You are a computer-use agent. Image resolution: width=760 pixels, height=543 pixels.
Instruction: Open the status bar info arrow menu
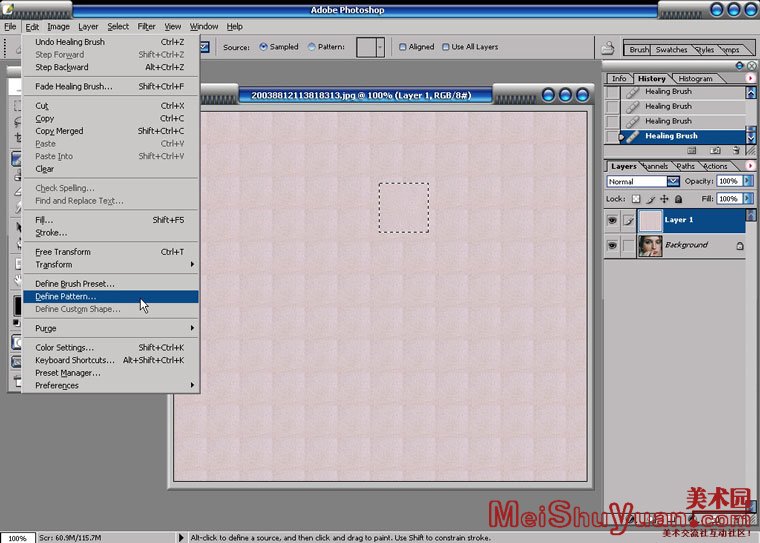point(181,537)
